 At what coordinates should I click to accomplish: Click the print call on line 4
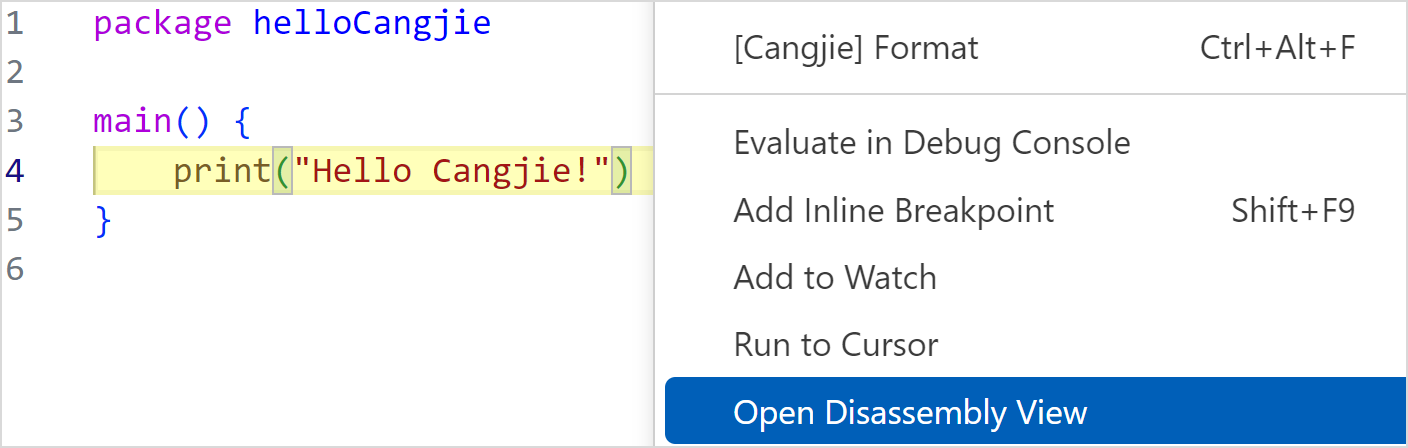(x=221, y=171)
